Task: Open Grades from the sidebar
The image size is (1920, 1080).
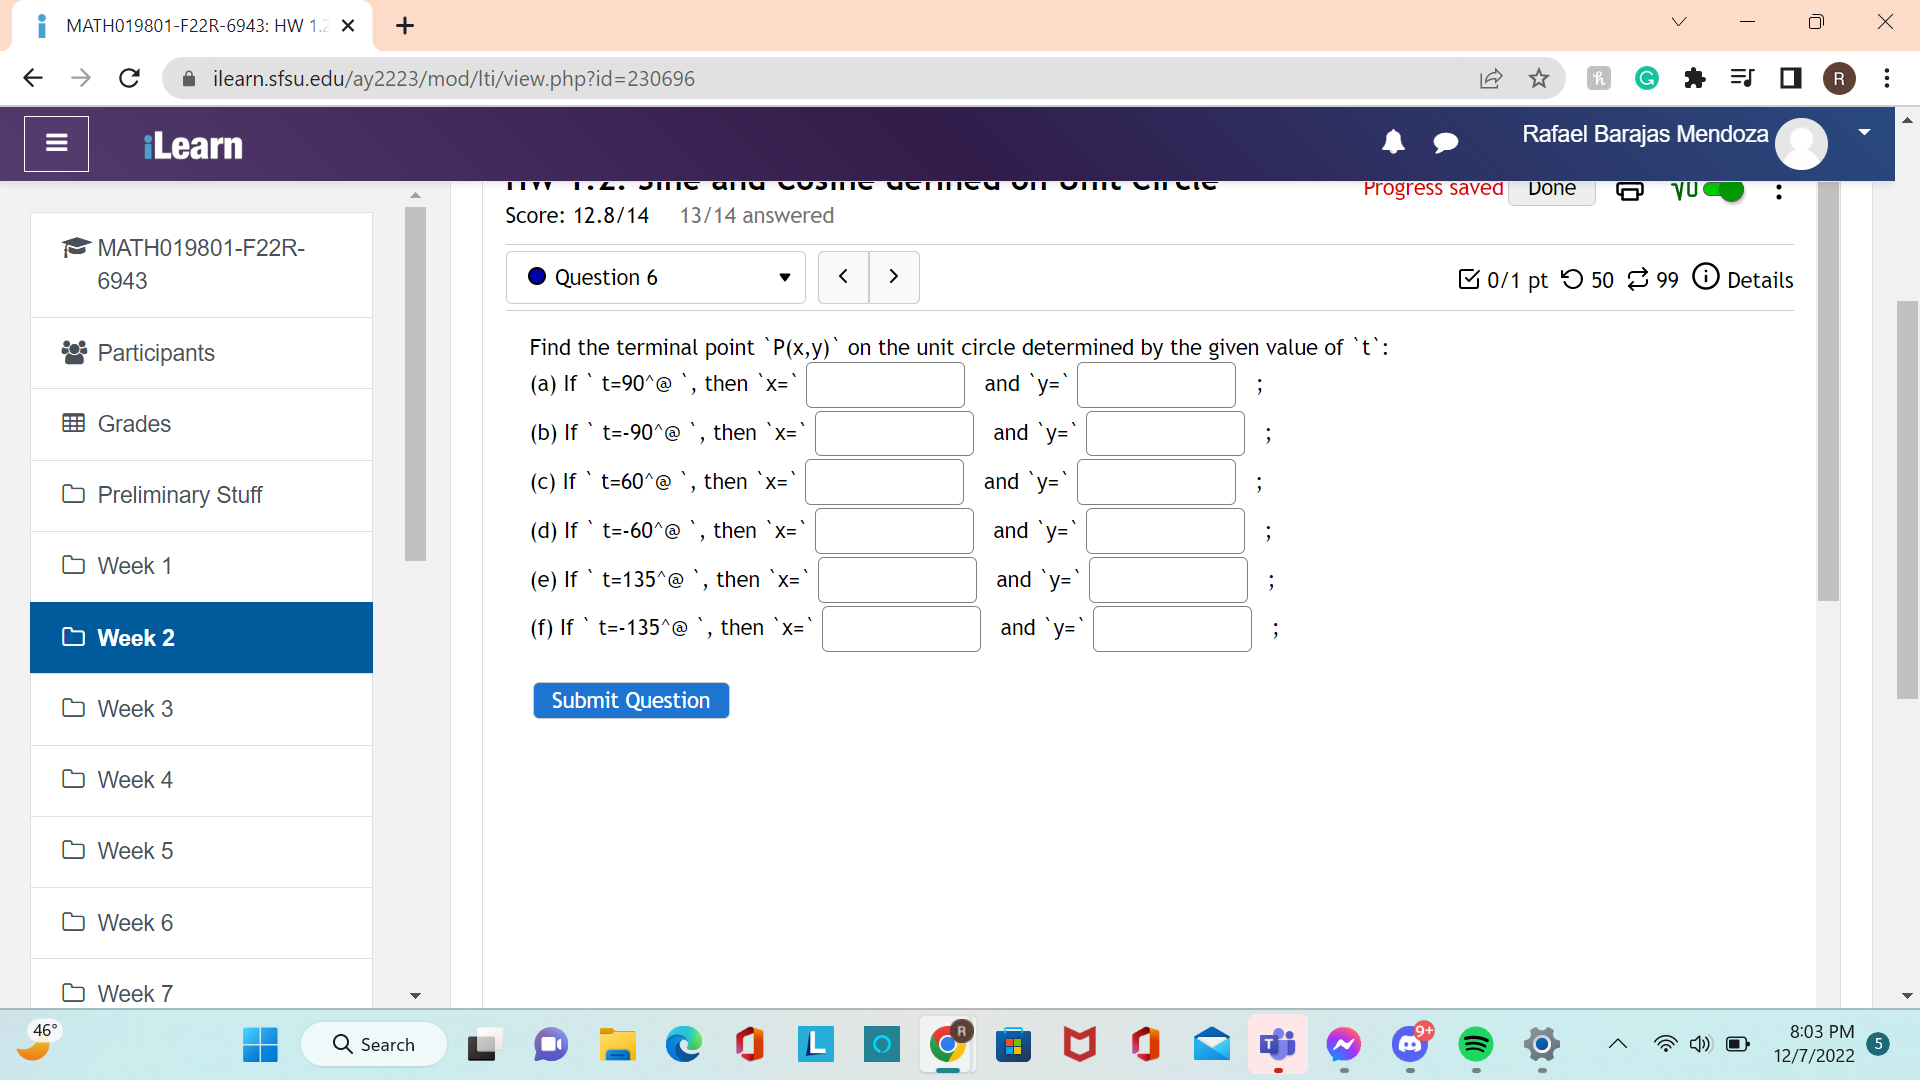Action: pos(134,424)
